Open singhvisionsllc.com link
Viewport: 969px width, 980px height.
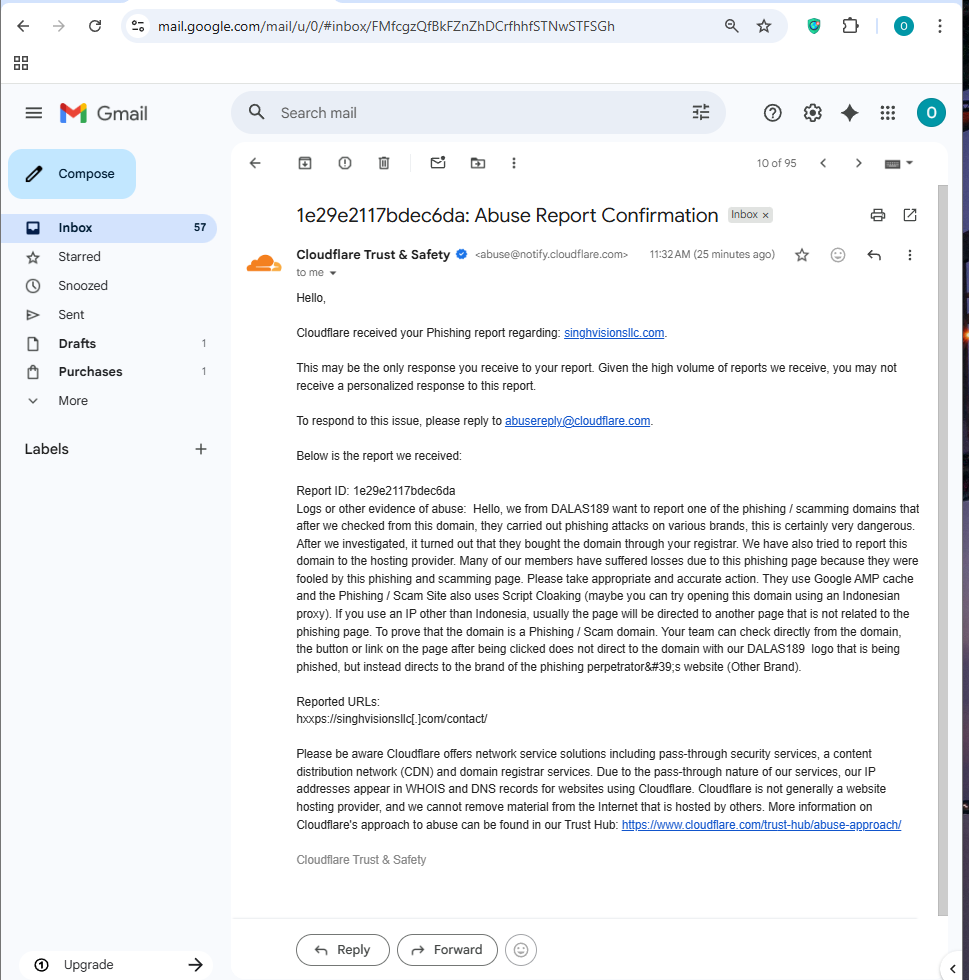(x=614, y=333)
